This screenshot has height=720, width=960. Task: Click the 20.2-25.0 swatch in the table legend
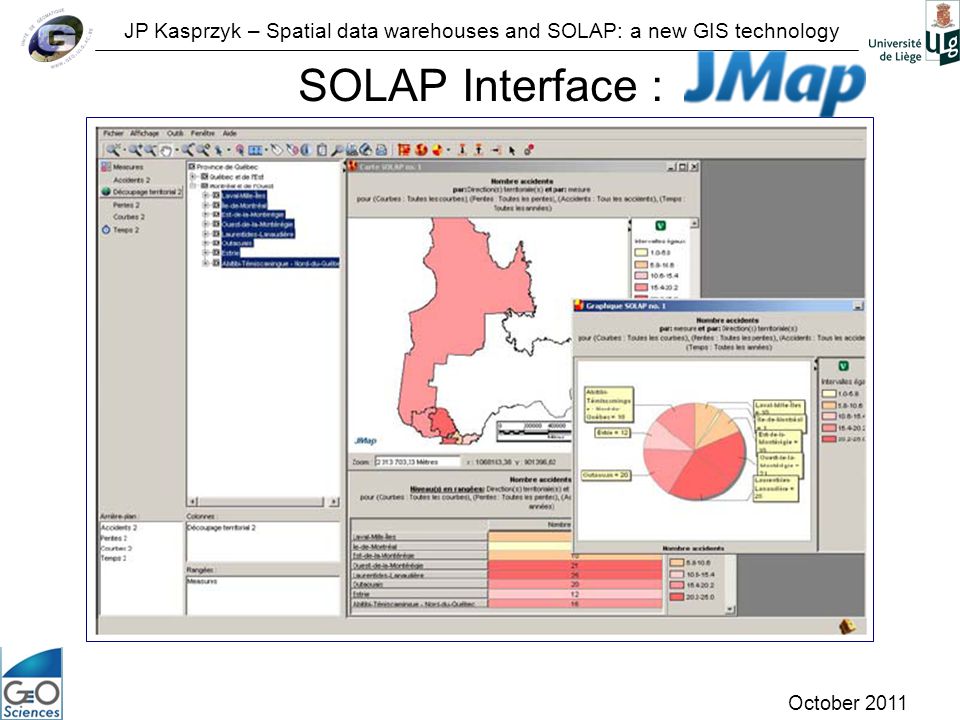[x=677, y=596]
